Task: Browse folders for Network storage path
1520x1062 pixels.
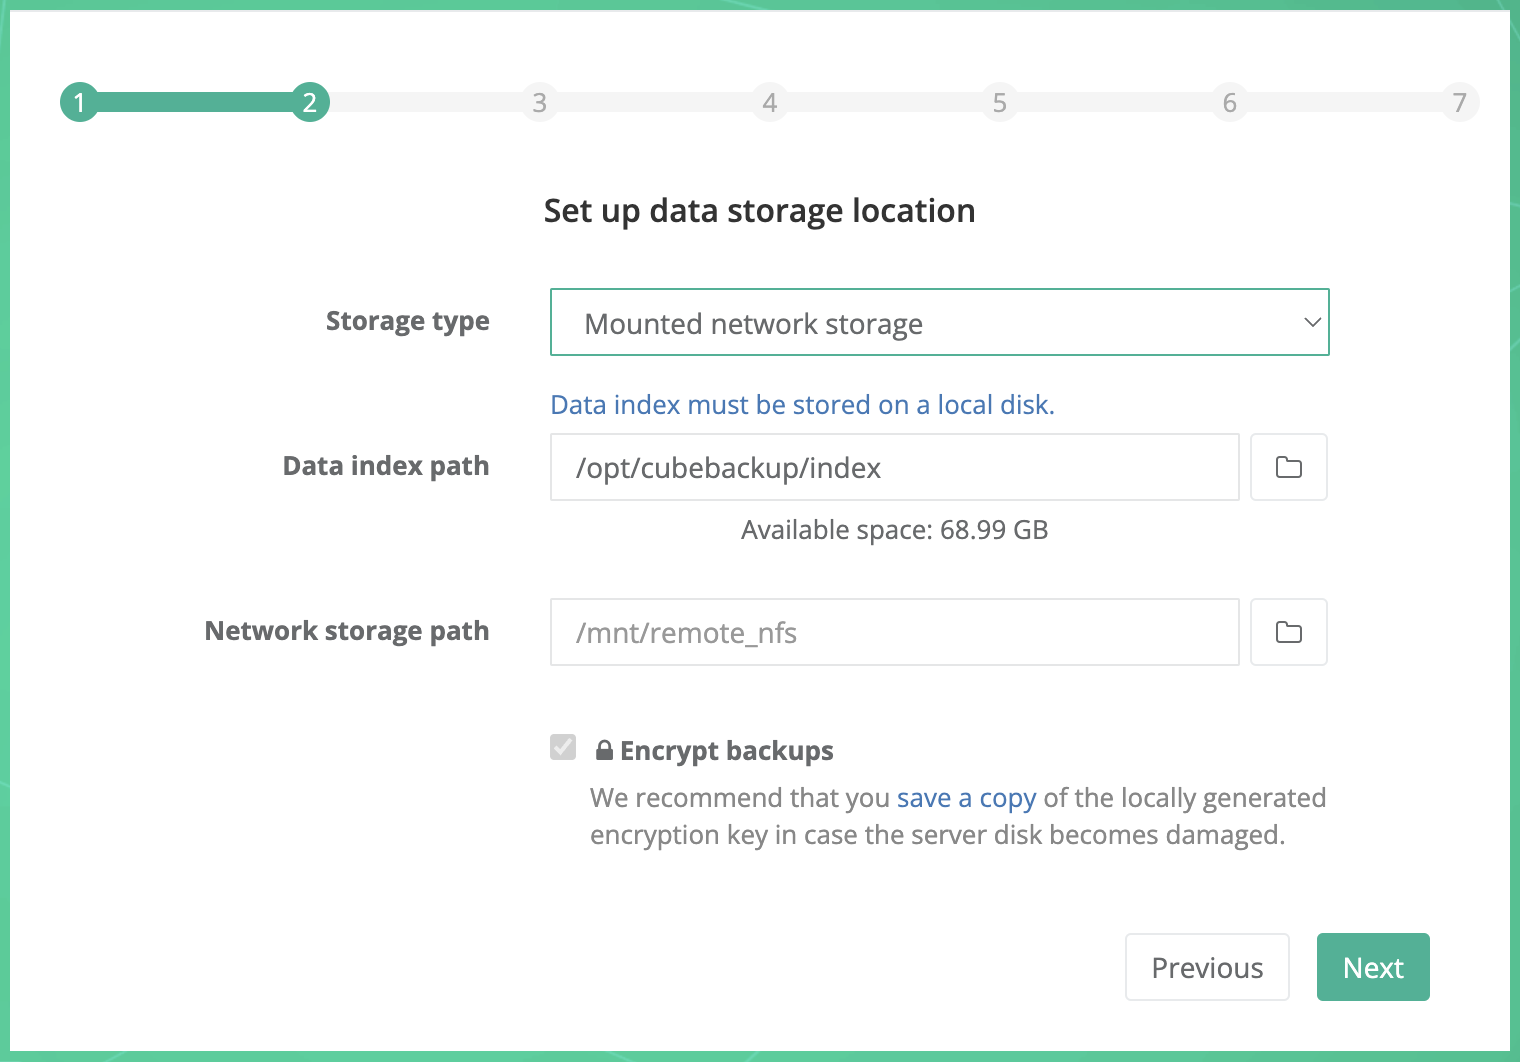Action: point(1288,632)
